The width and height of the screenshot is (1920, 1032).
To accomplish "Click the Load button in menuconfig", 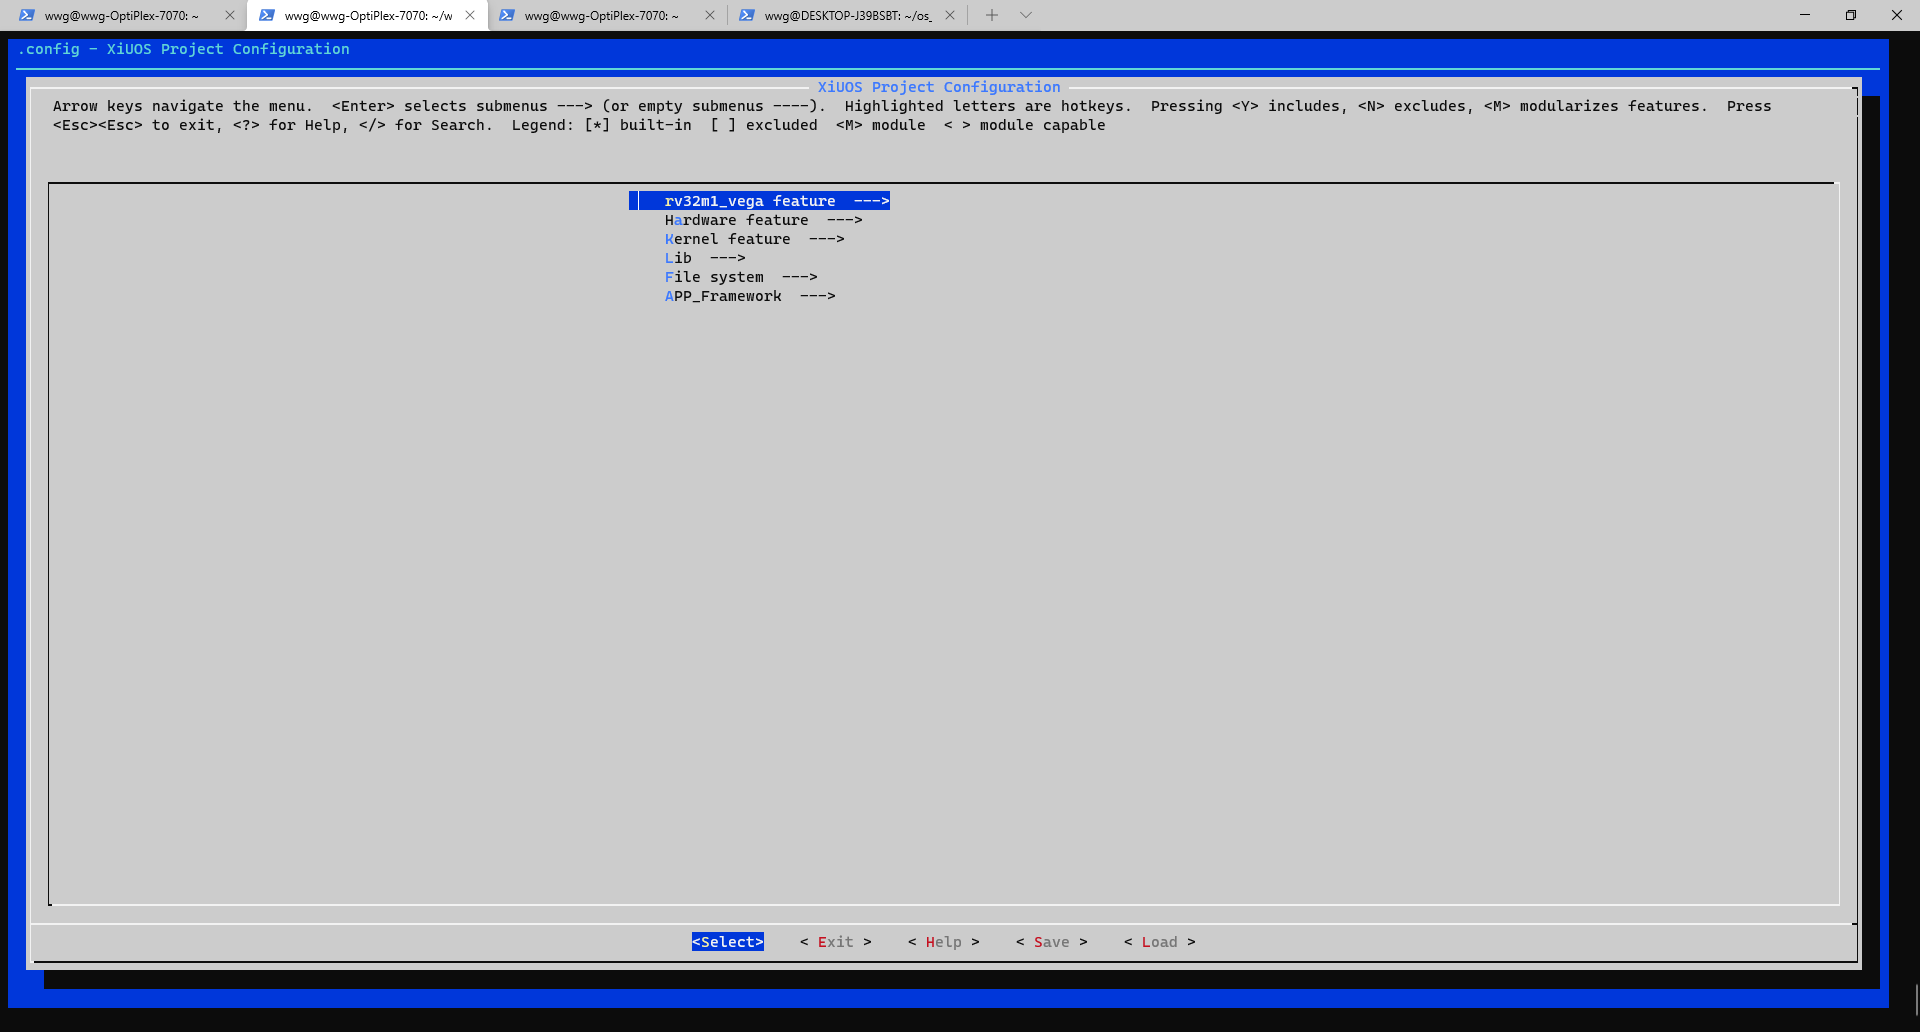I will tap(1160, 942).
